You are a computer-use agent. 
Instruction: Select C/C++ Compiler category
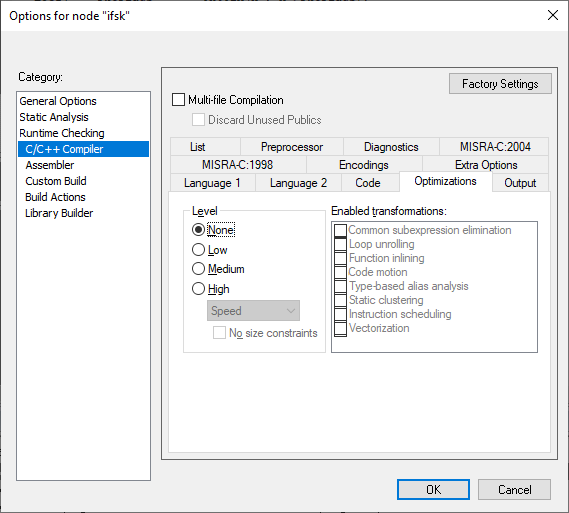click(83, 149)
